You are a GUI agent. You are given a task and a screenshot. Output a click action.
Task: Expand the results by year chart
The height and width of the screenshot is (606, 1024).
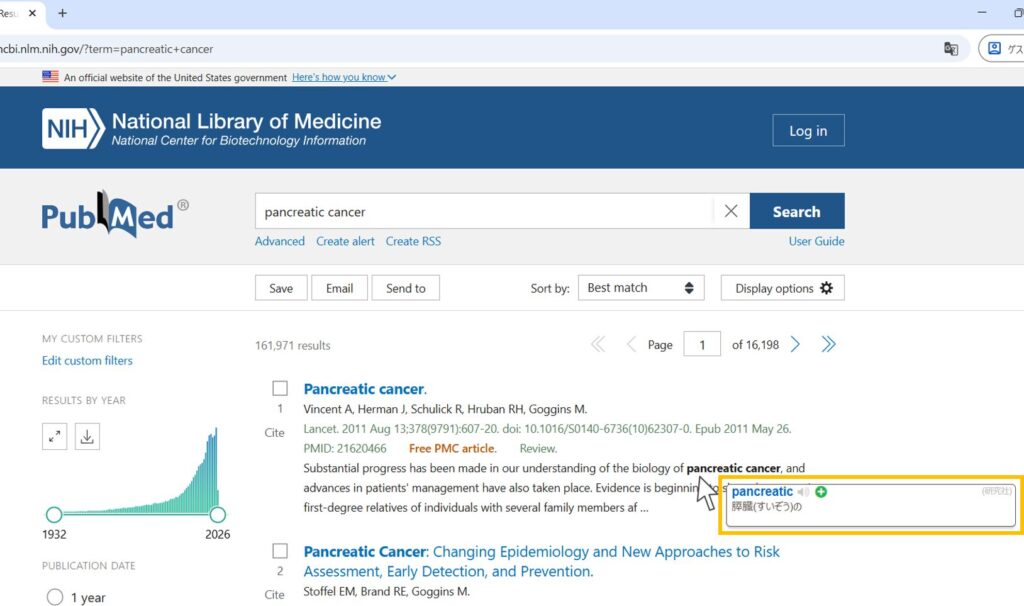(x=54, y=436)
